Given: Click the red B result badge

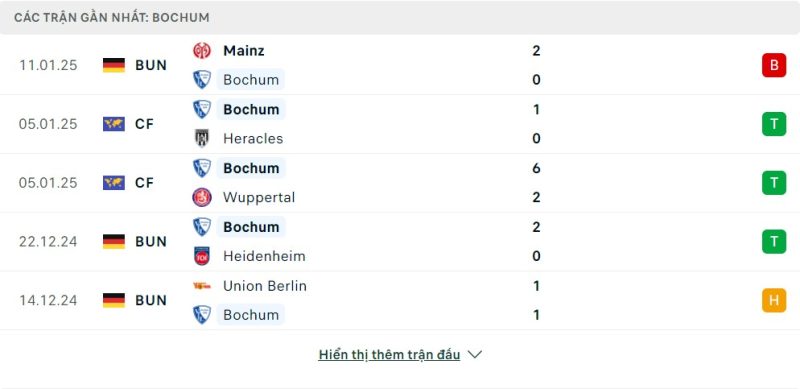Looking at the screenshot, I should (774, 65).
